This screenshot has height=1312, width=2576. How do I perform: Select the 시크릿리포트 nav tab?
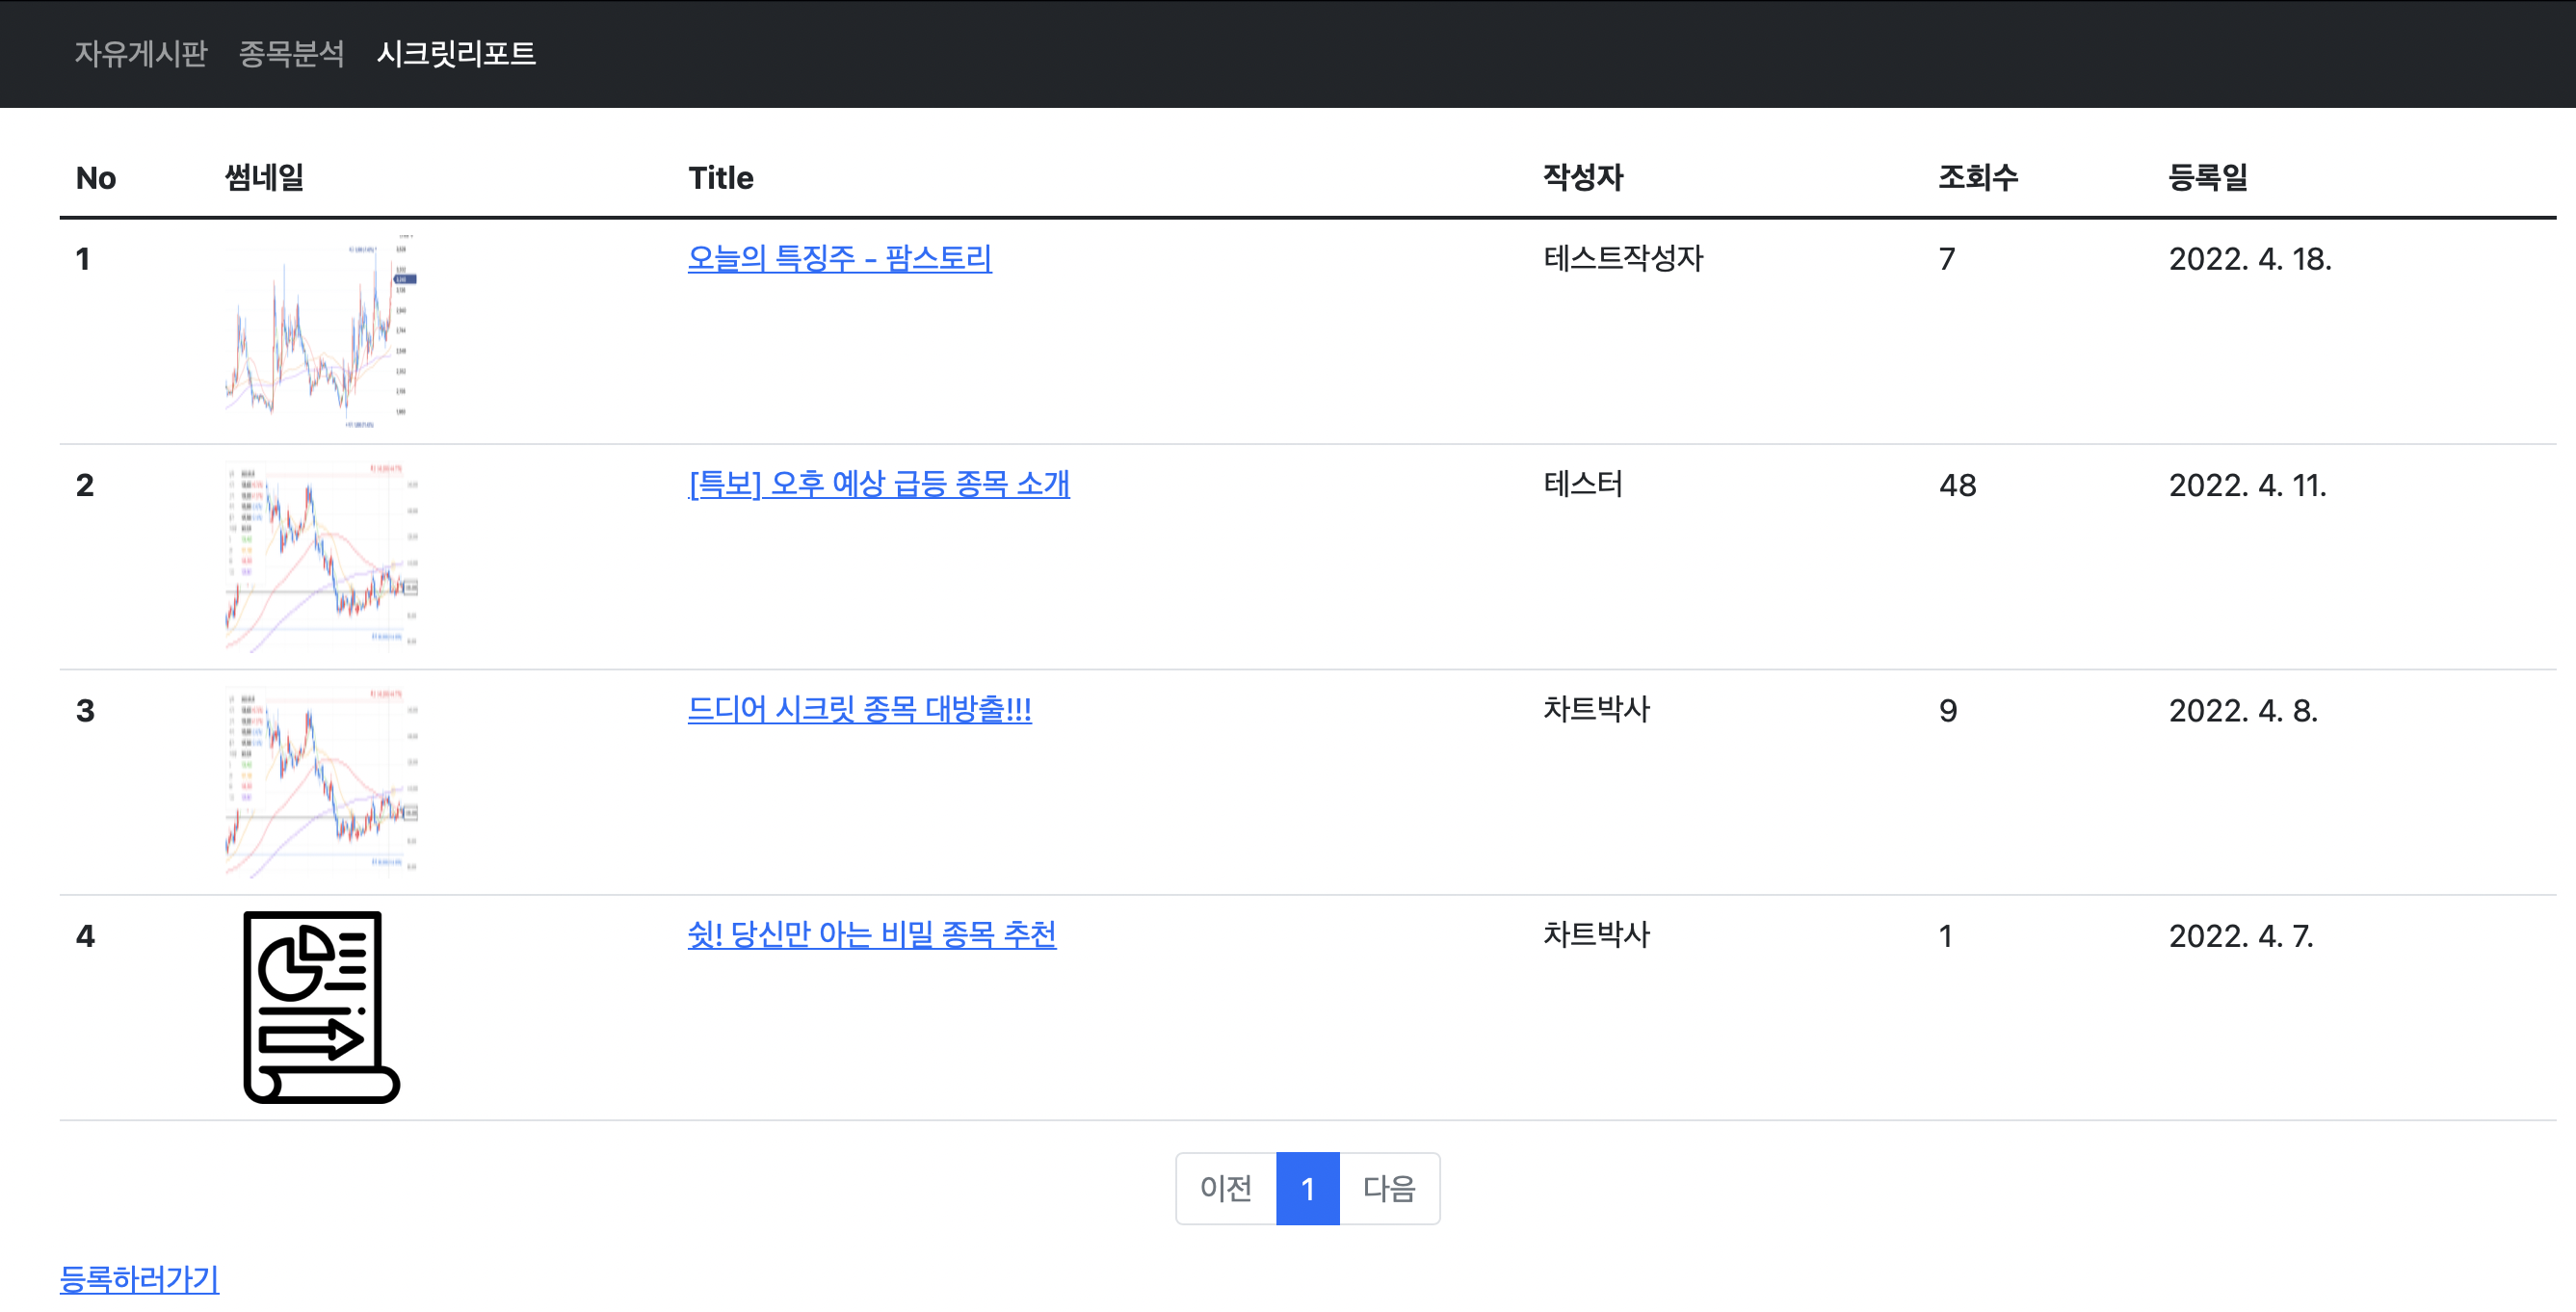tap(456, 53)
